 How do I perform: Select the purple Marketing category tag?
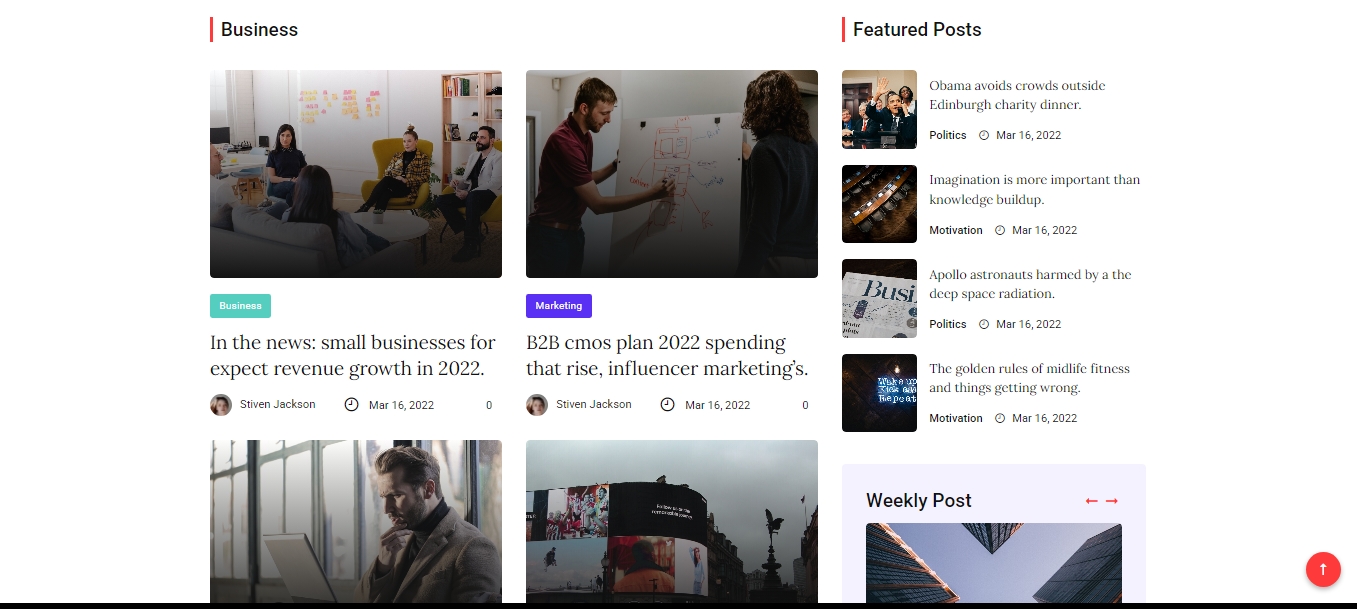coord(559,306)
